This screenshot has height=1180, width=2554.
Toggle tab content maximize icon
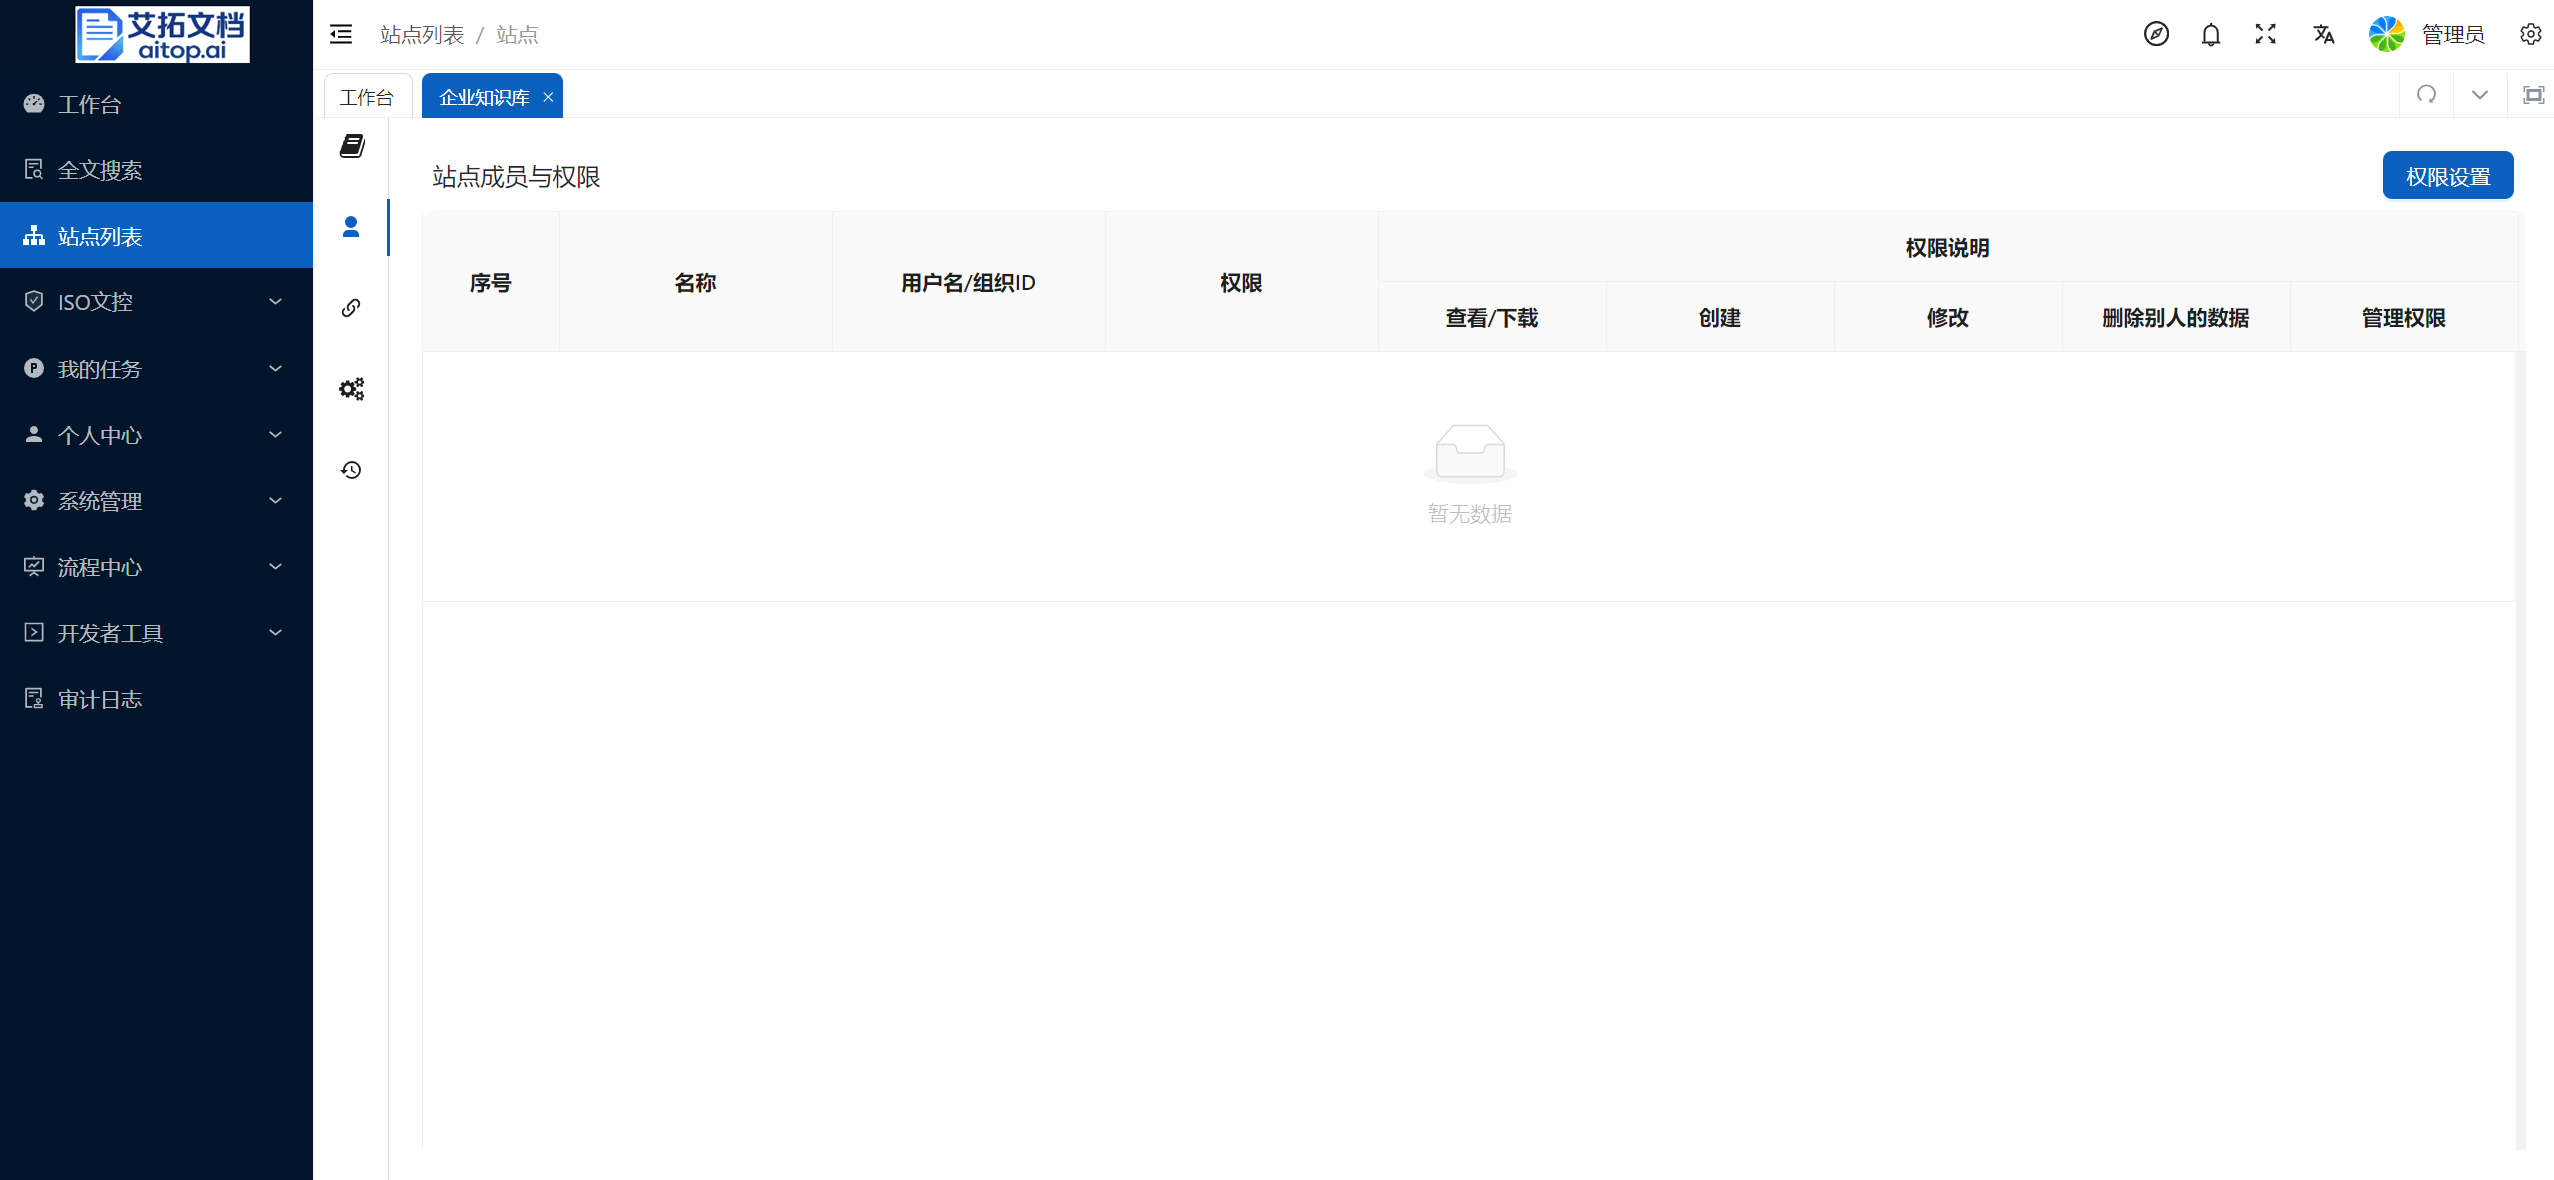click(x=2533, y=95)
